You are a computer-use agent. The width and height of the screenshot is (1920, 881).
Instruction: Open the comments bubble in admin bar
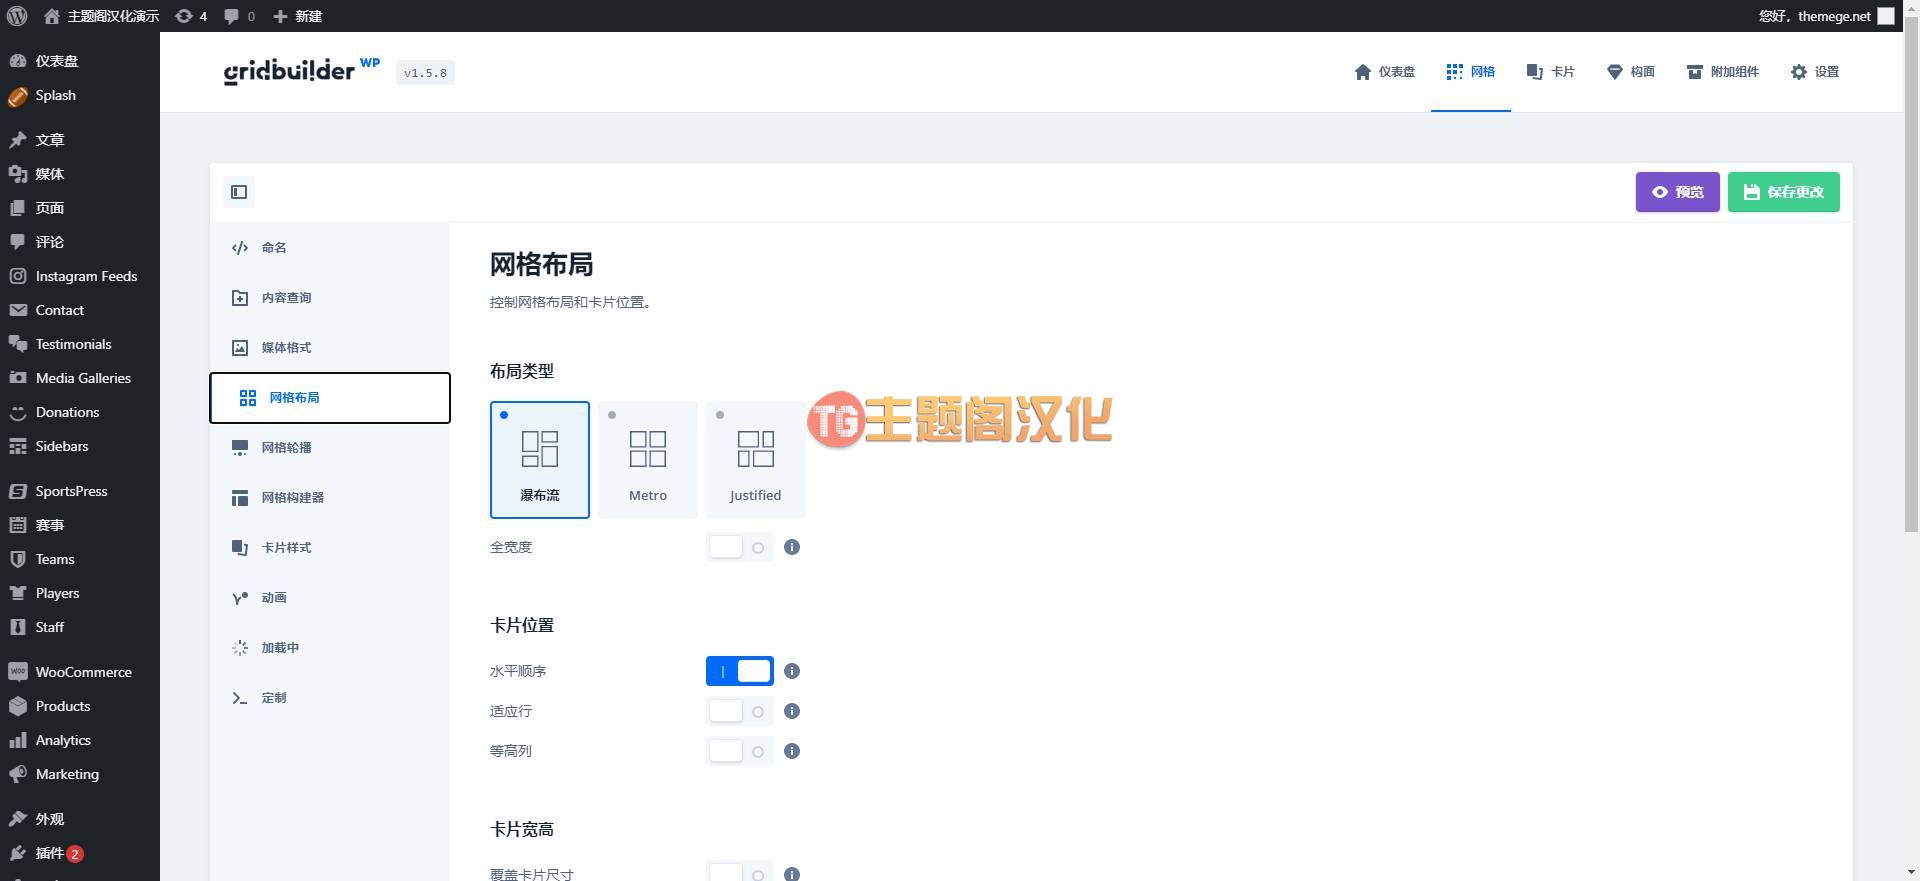239,16
